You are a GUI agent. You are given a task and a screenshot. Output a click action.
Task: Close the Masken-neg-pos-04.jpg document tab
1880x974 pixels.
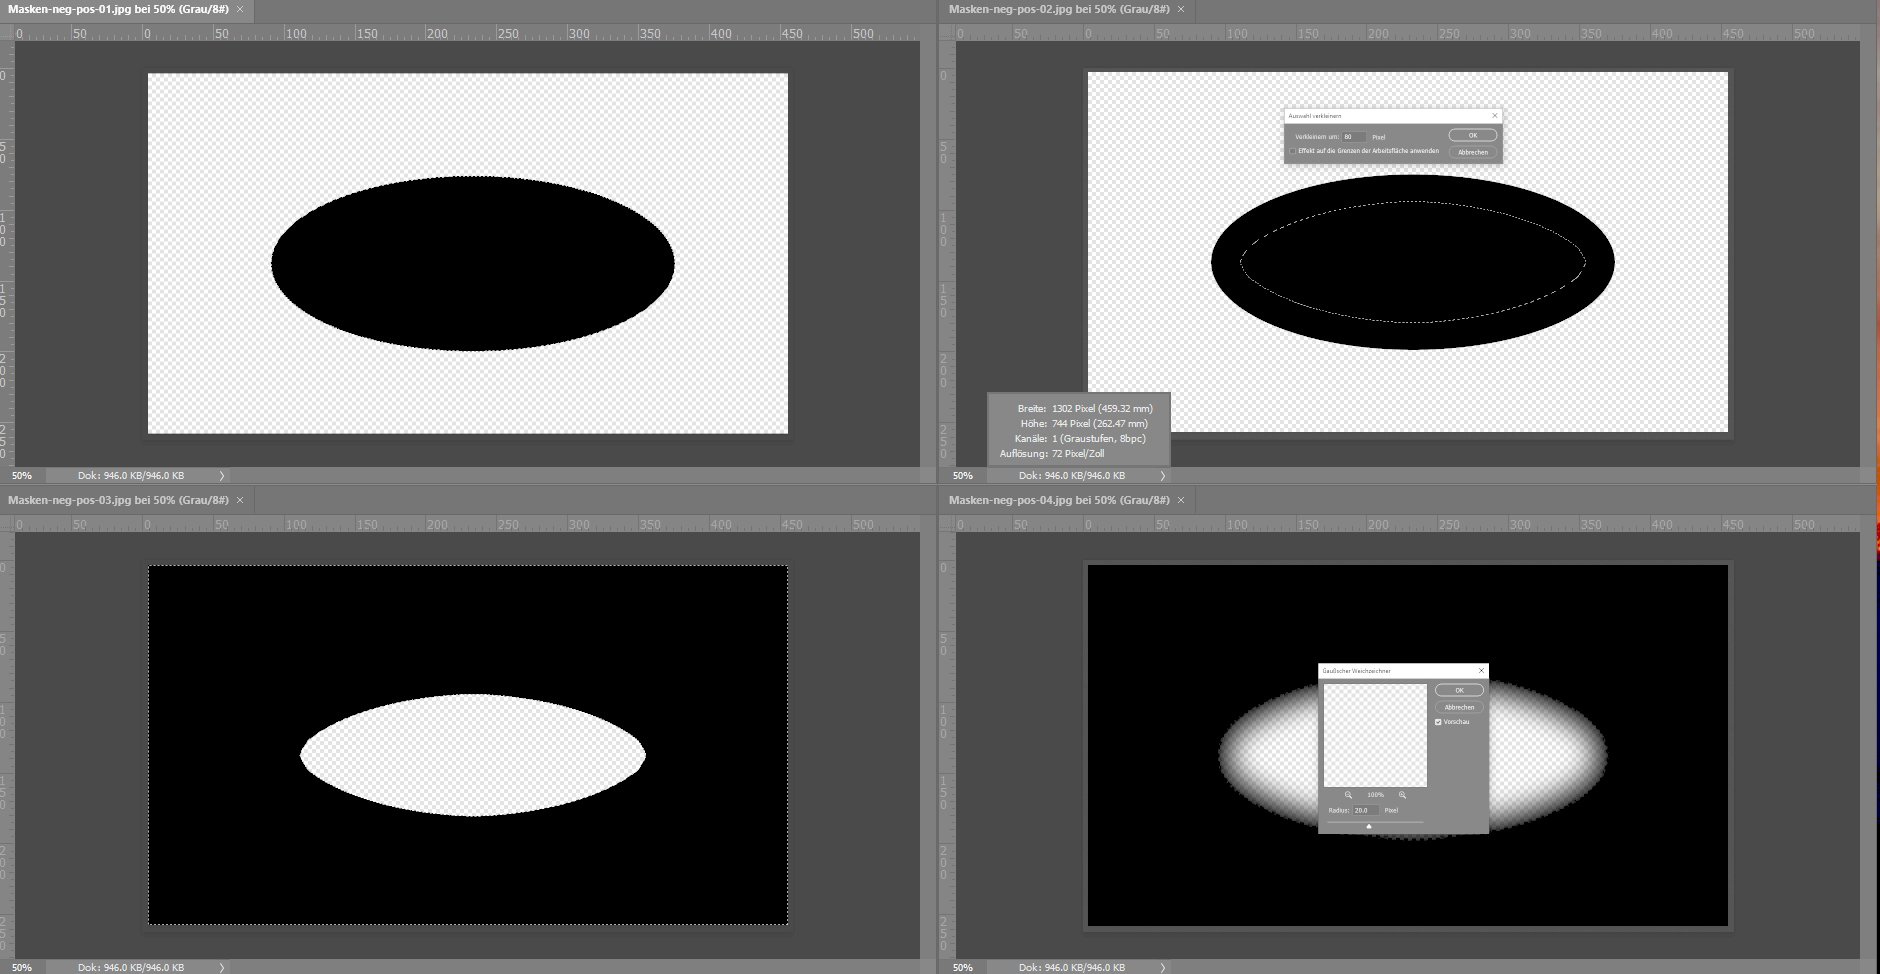coord(1181,500)
